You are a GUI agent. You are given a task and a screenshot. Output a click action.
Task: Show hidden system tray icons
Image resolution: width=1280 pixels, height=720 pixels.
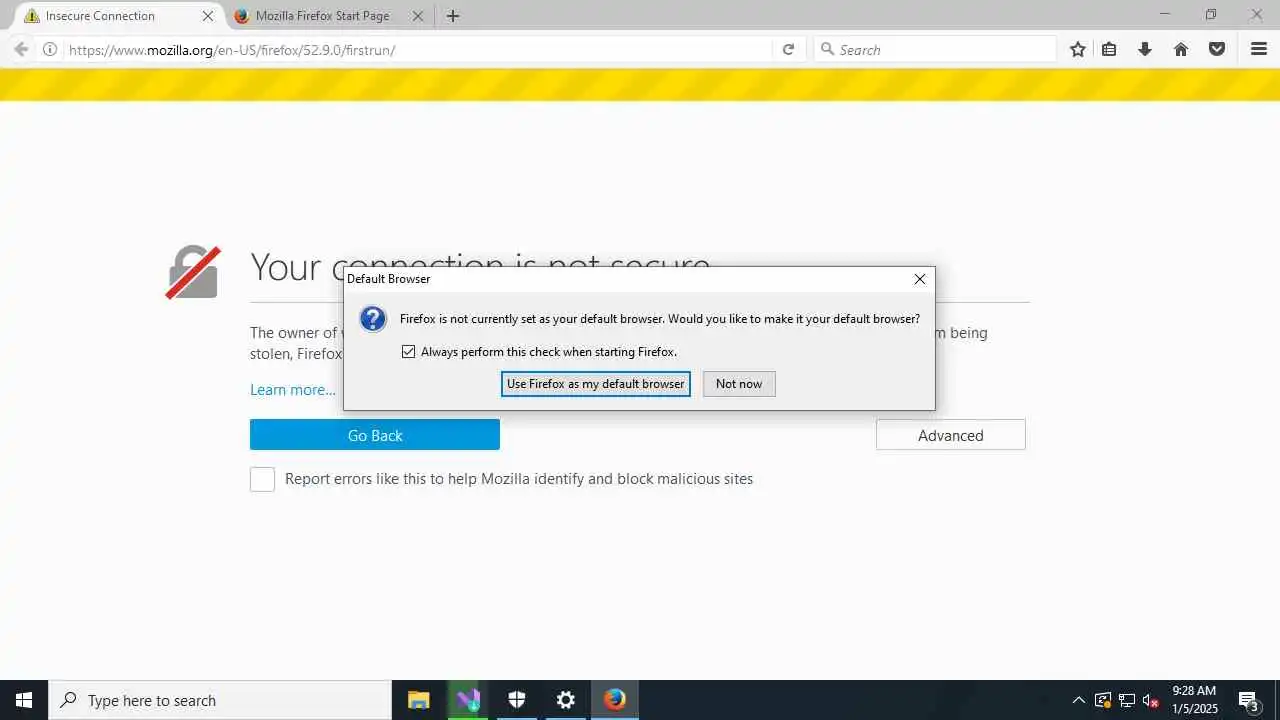pos(1078,700)
